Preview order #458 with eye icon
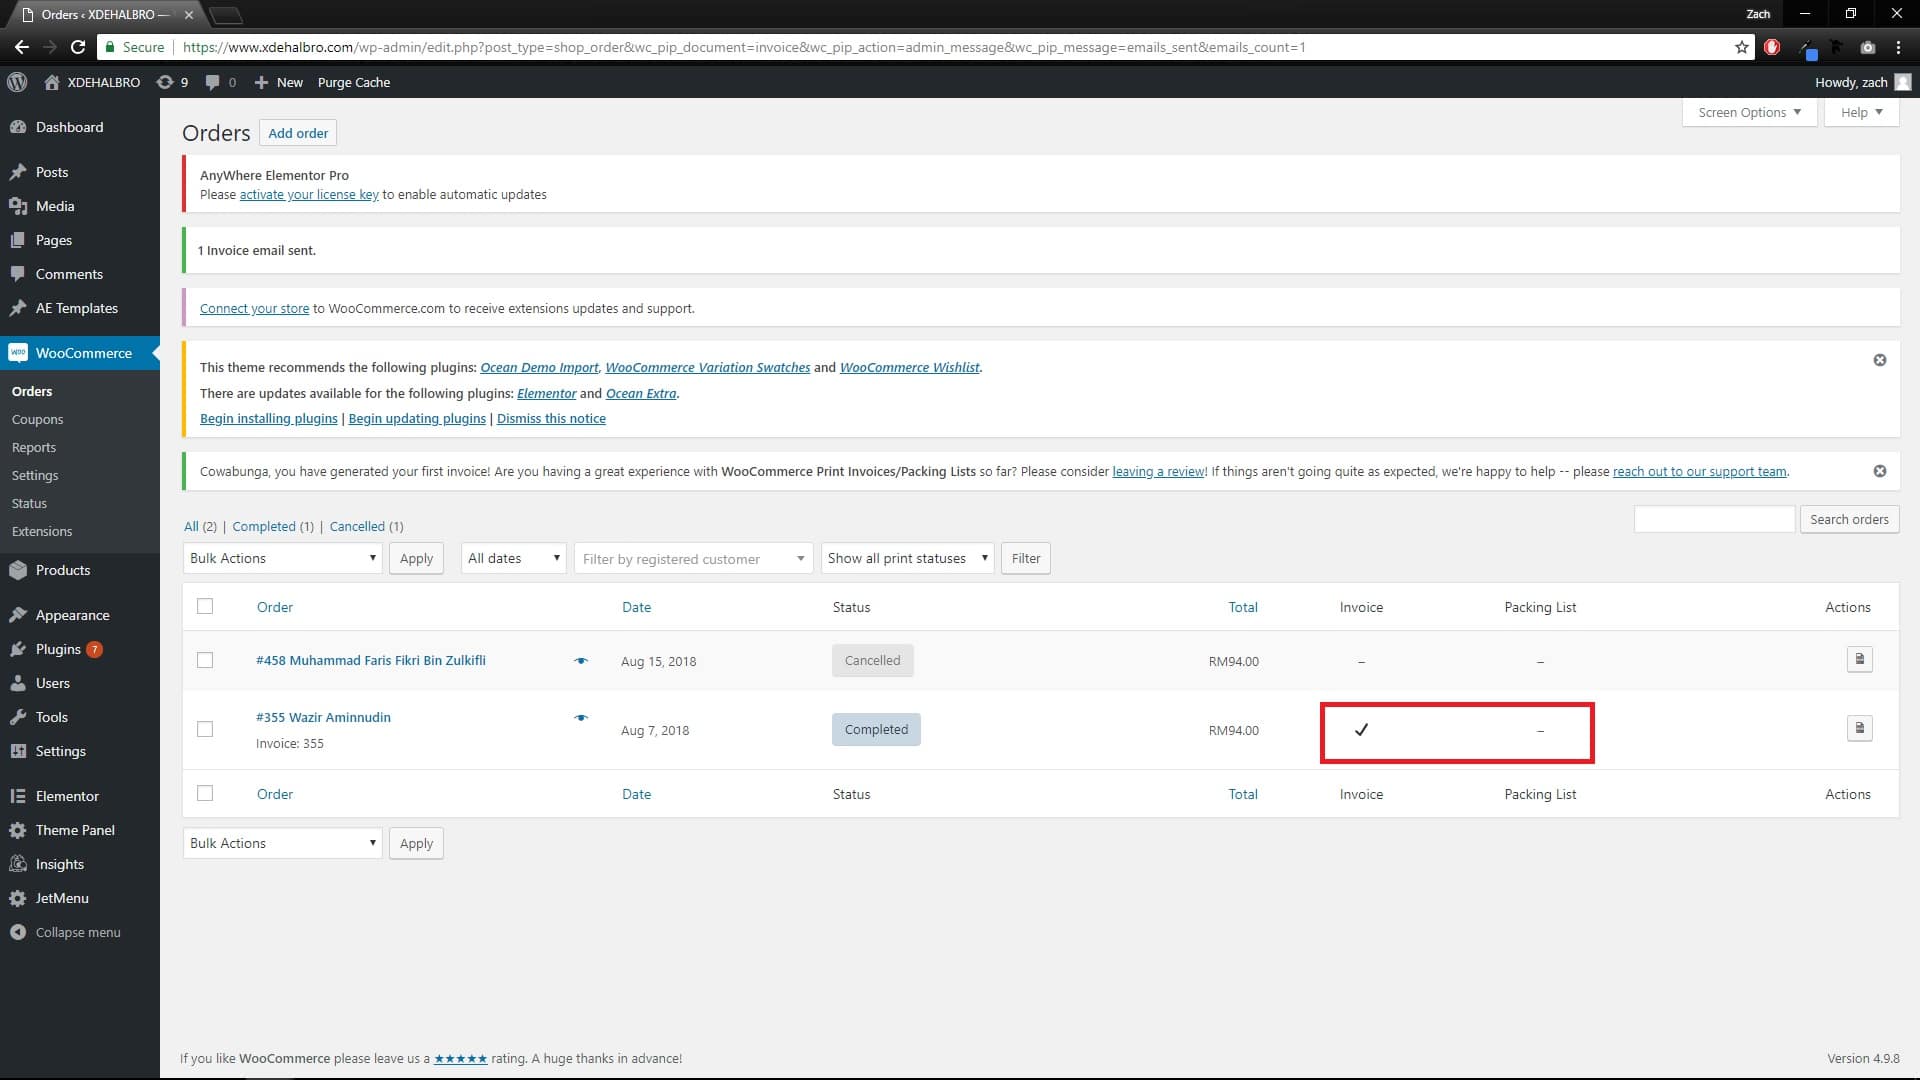Image resolution: width=1920 pixels, height=1080 pixels. (581, 661)
